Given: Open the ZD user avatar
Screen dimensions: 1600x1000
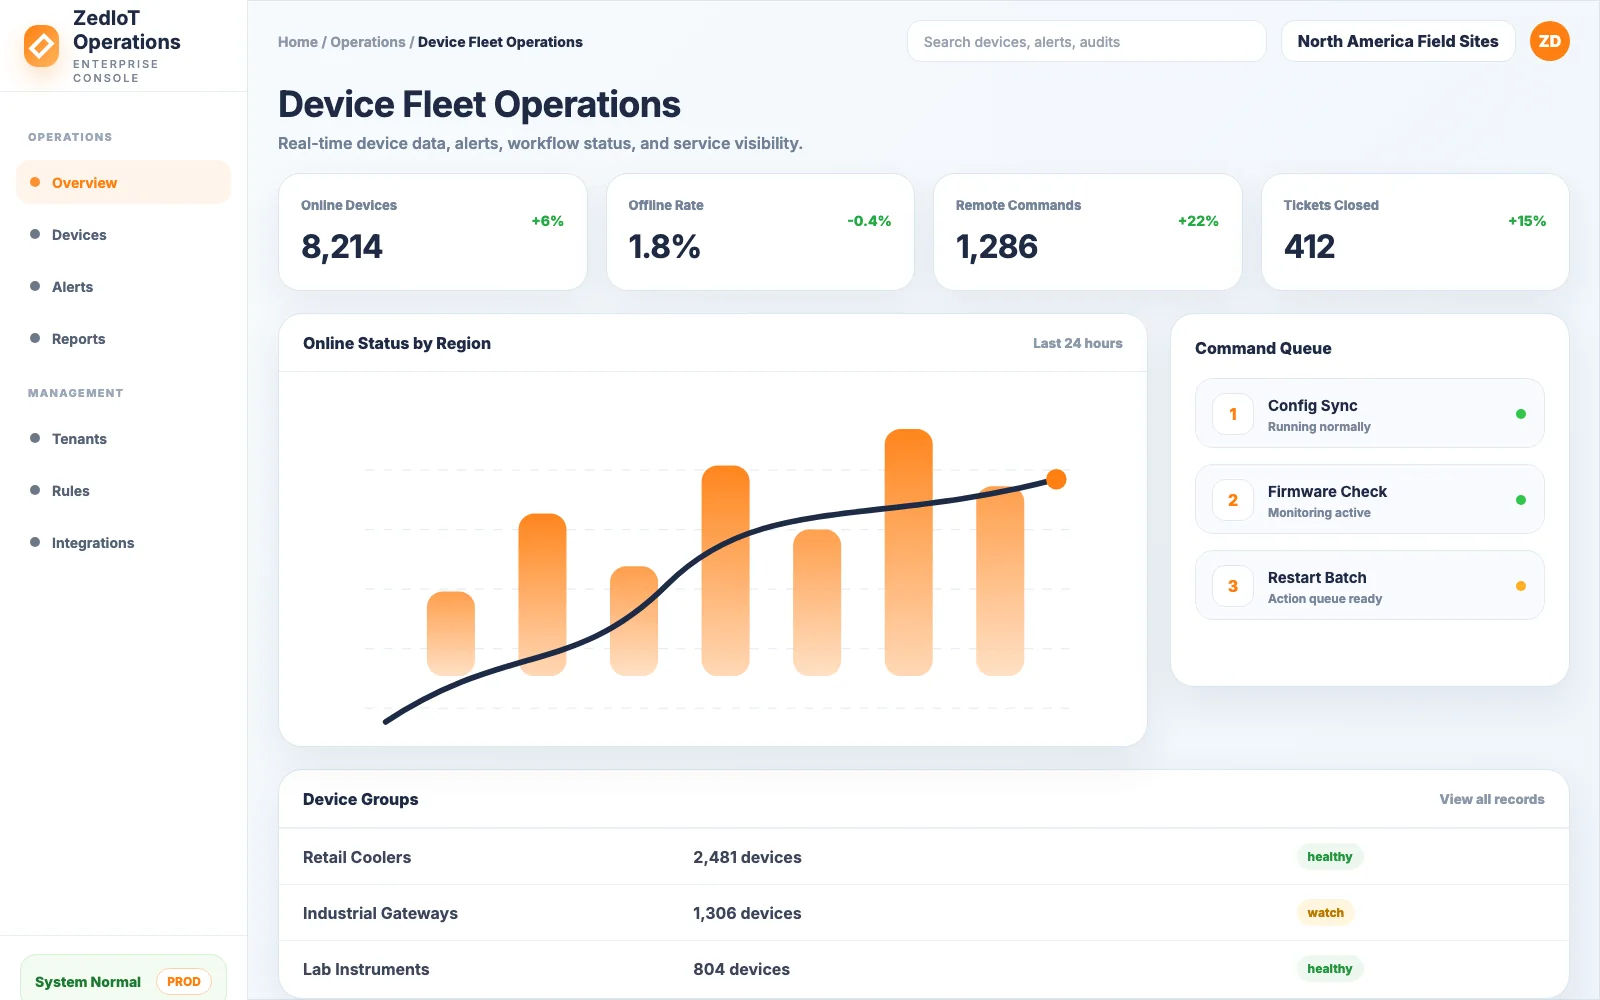Looking at the screenshot, I should pos(1549,41).
